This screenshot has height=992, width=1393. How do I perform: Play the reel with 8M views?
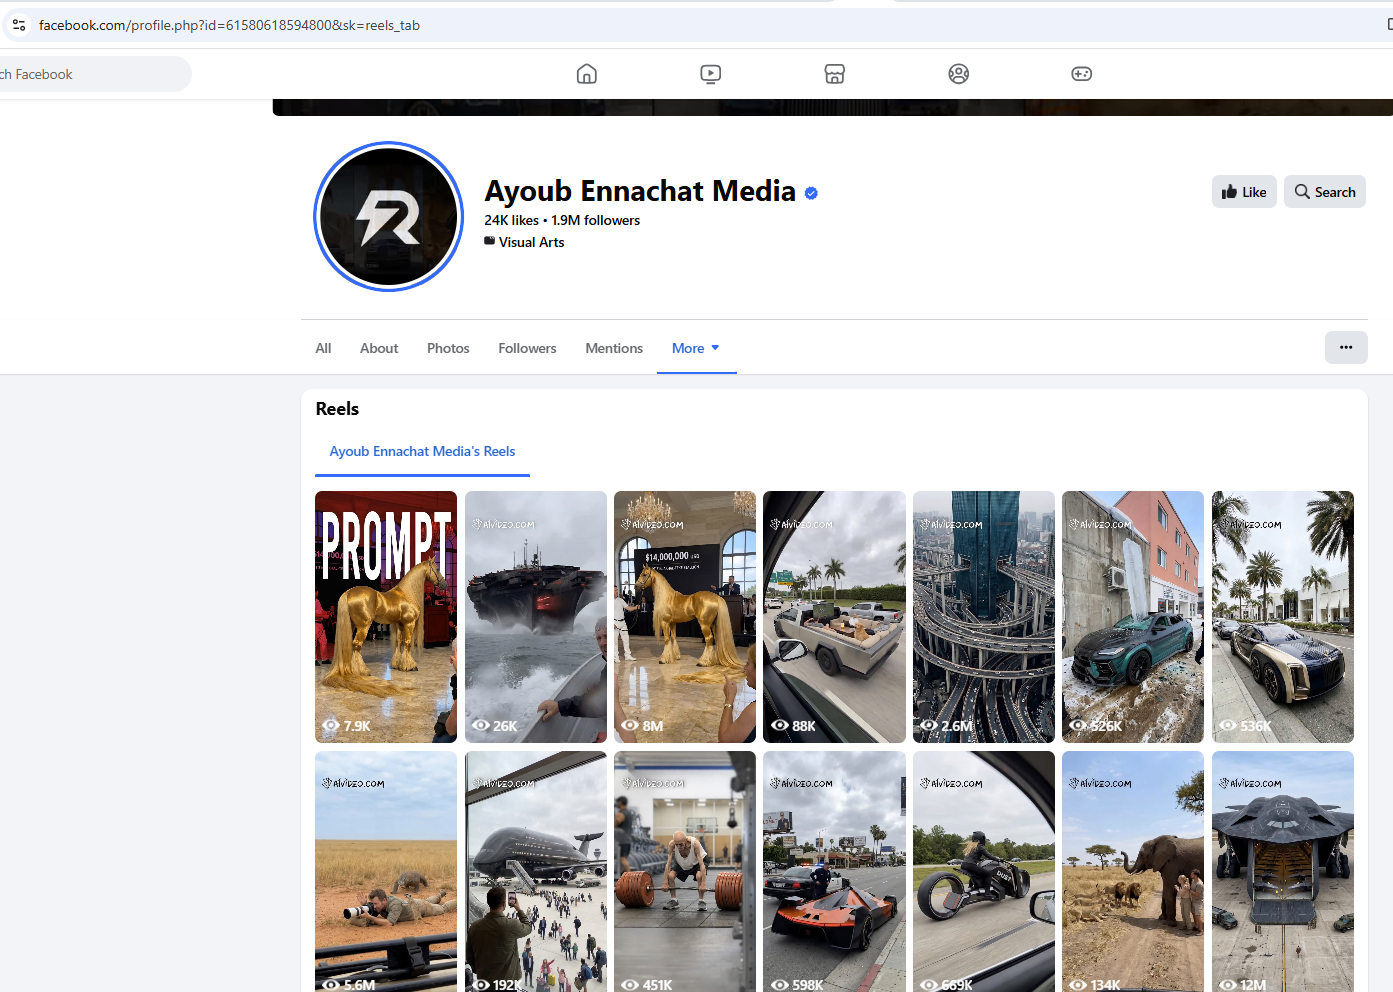pyautogui.click(x=685, y=616)
